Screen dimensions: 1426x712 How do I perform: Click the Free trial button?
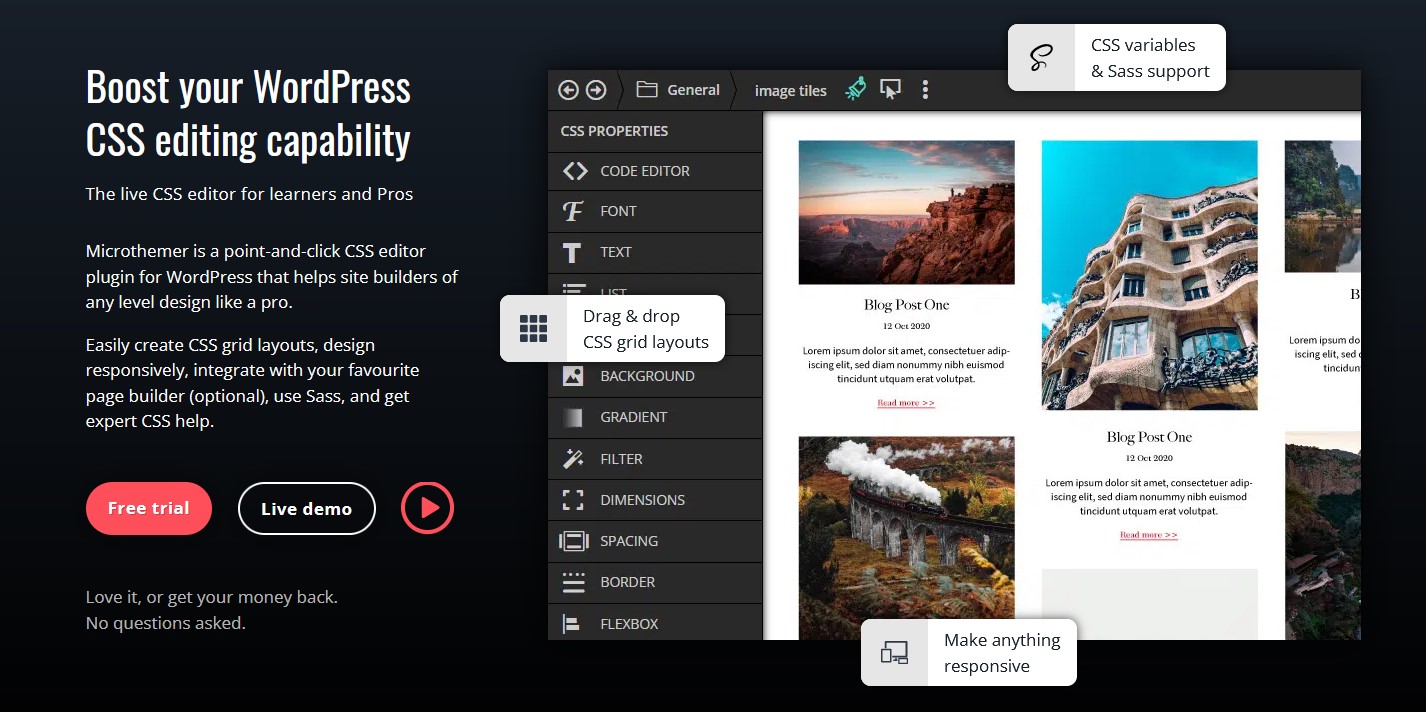click(149, 508)
